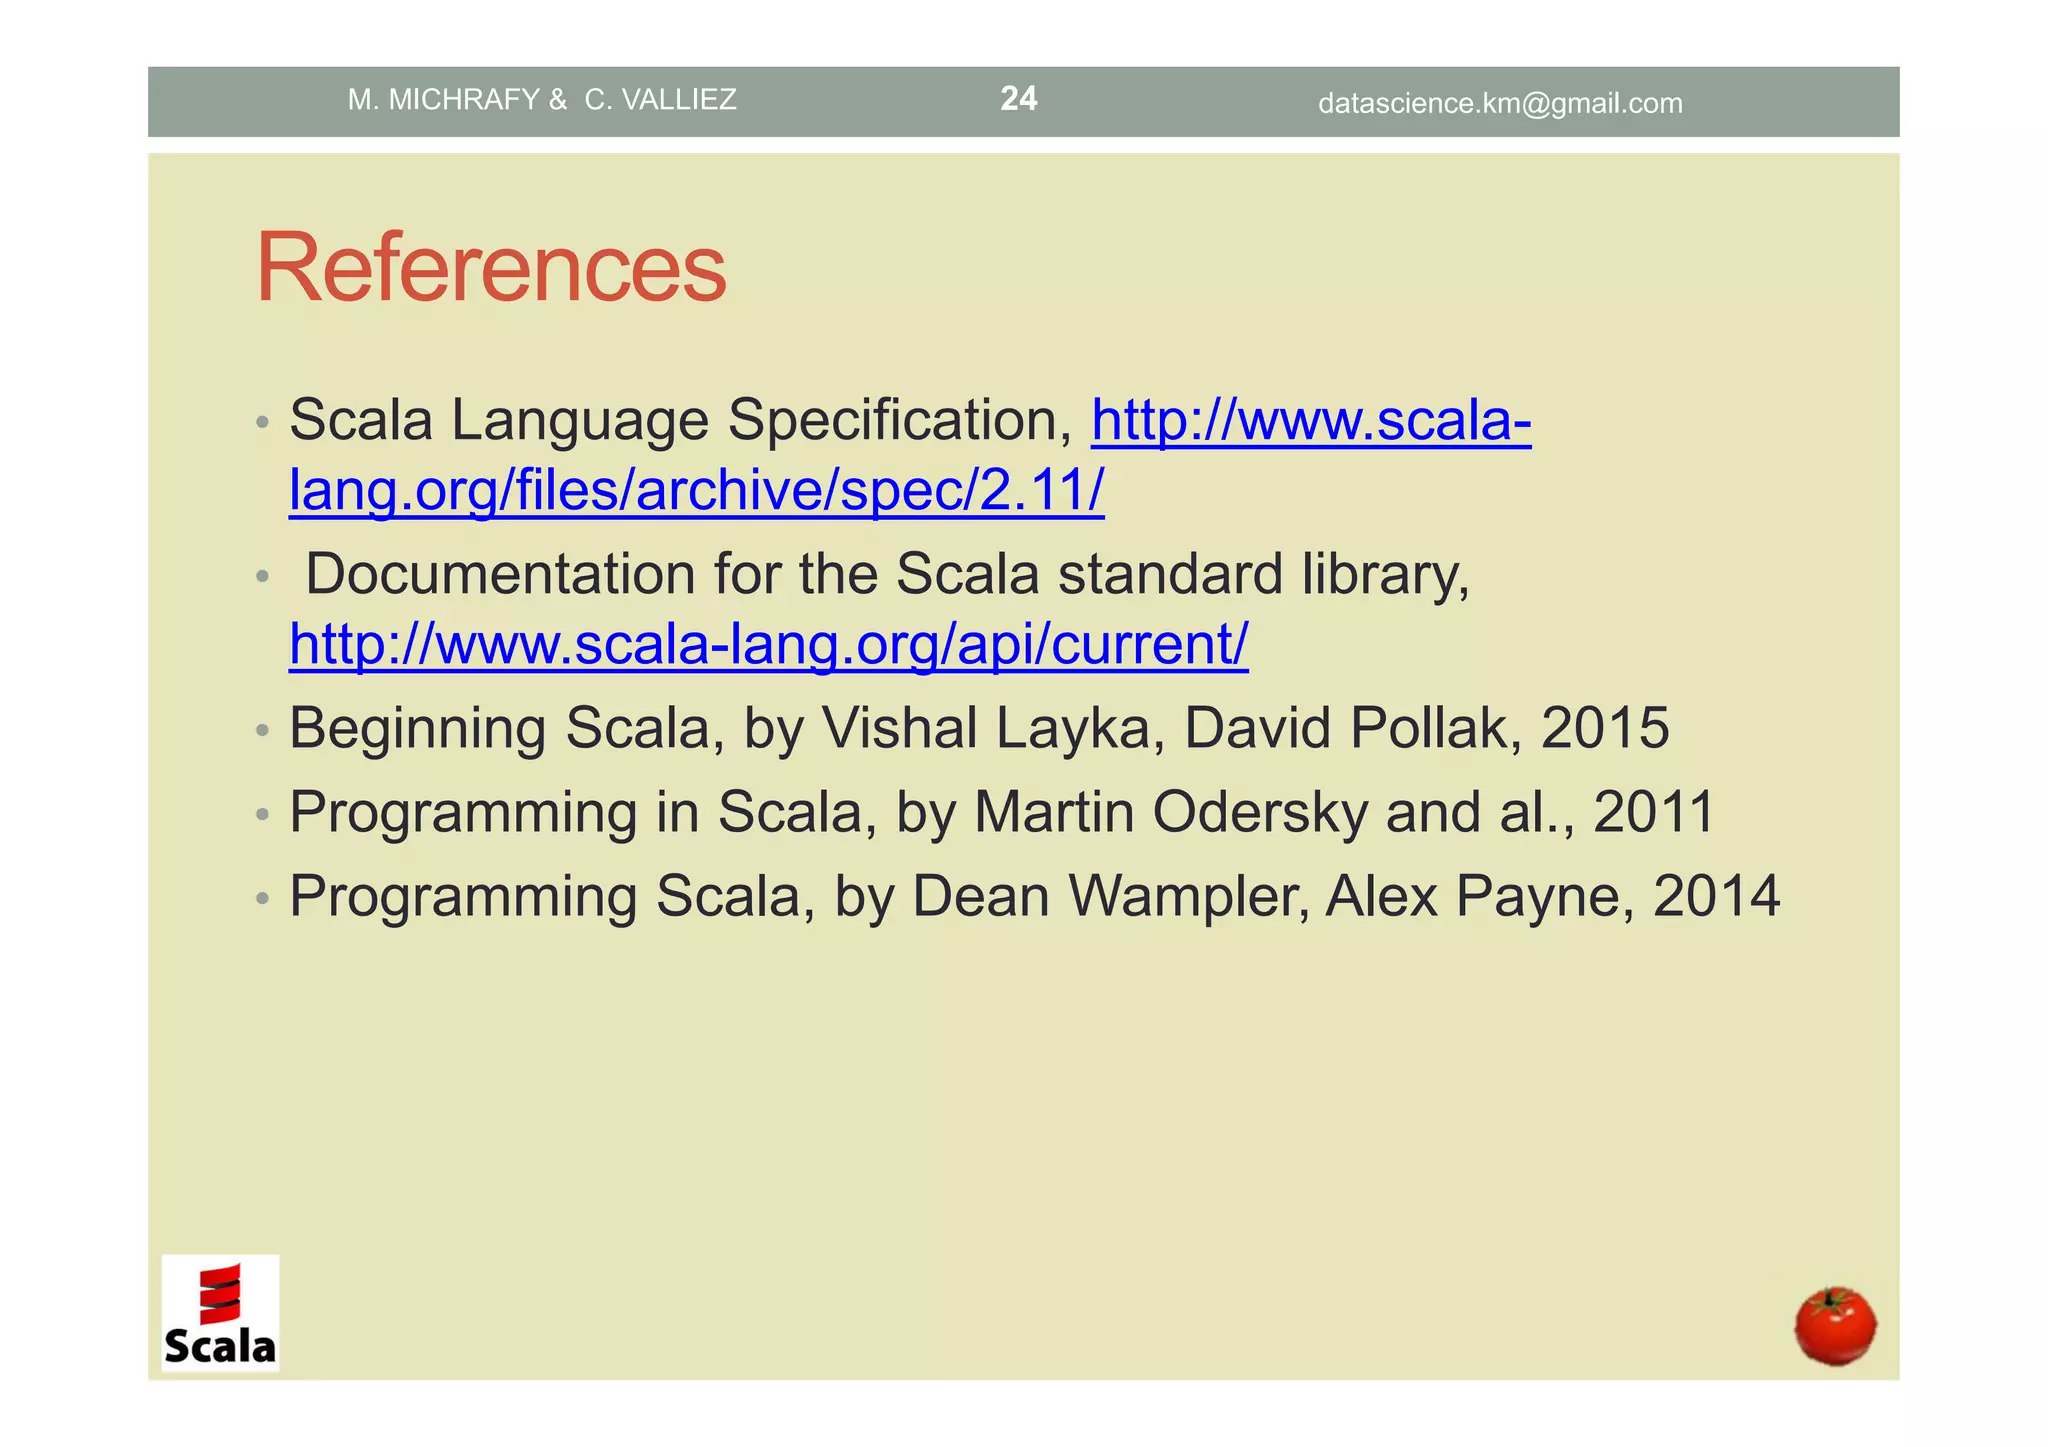This screenshot has height=1447, width=2048.
Task: Click the Scala logo icon
Action: pos(220,1314)
